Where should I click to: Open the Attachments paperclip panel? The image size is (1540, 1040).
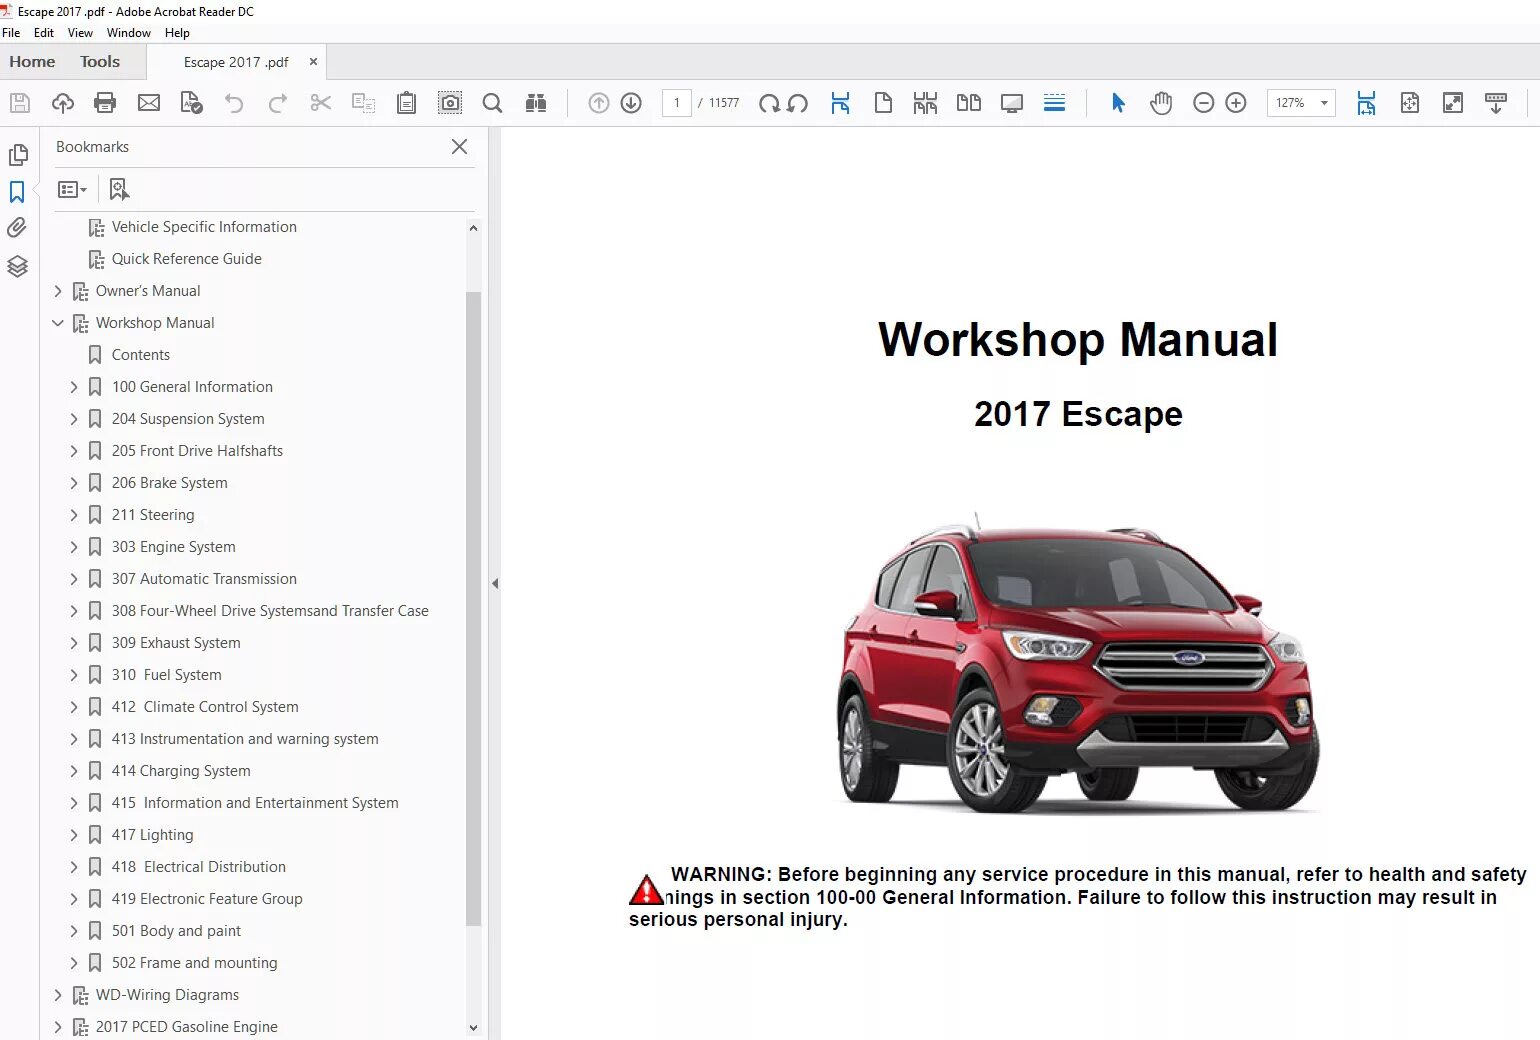(x=17, y=228)
